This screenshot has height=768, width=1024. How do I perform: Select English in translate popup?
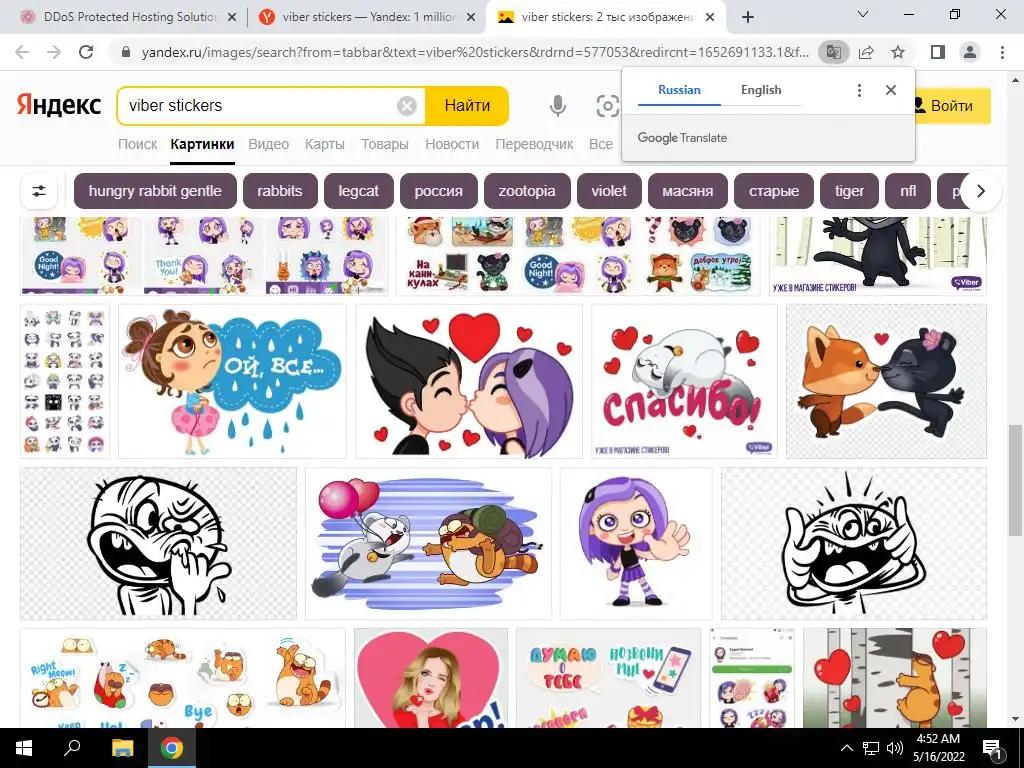point(761,90)
